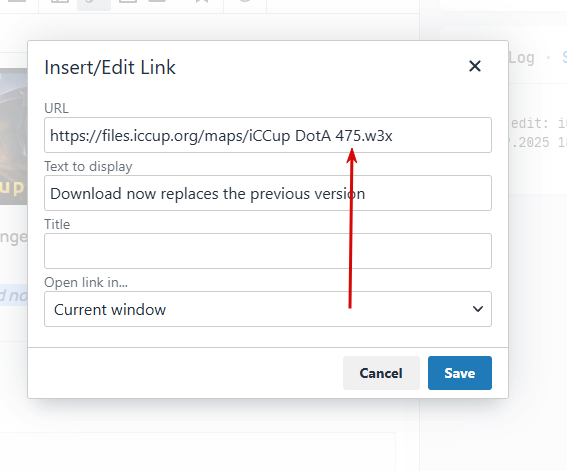This screenshot has height=471, width=567.
Task: Click the bookmark anchor toolbar icon
Action: click(x=202, y=2)
